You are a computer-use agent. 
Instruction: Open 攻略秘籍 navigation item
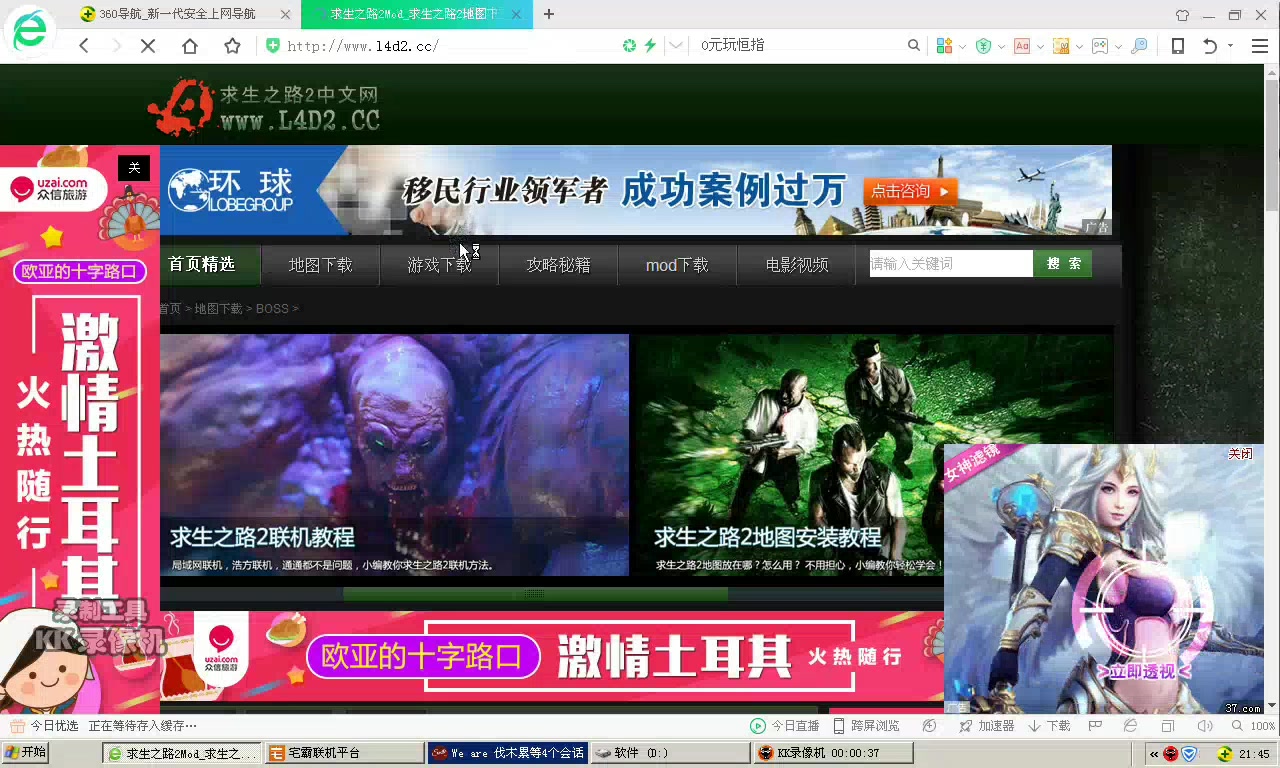click(x=558, y=265)
